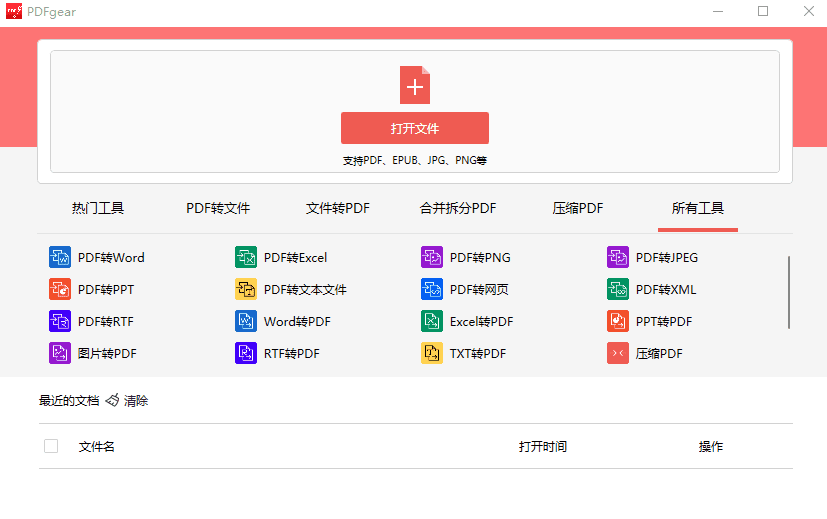Select the PDF转PNG tool icon
827x519 pixels.
pyautogui.click(x=432, y=257)
